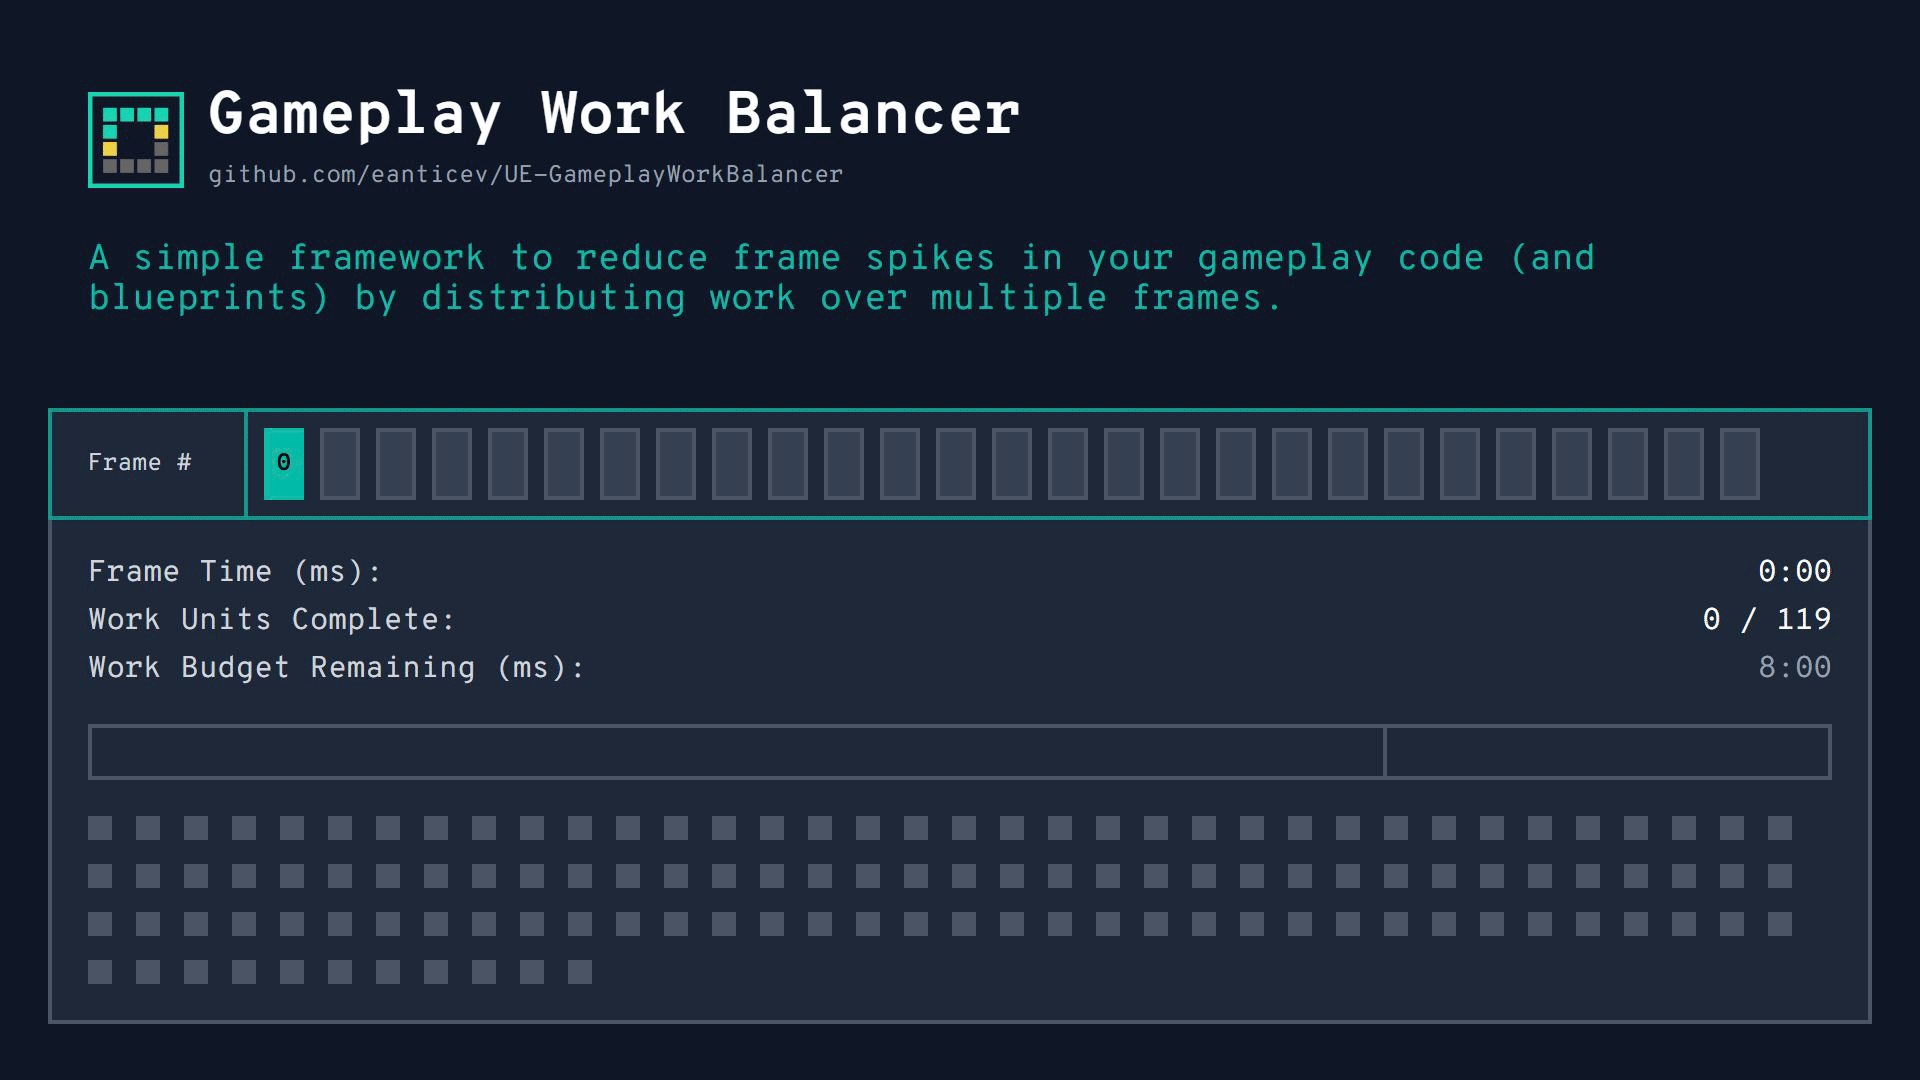Screen dimensions: 1920x1080
Task: Click the 0:00 frame time value
Action: coord(1794,572)
